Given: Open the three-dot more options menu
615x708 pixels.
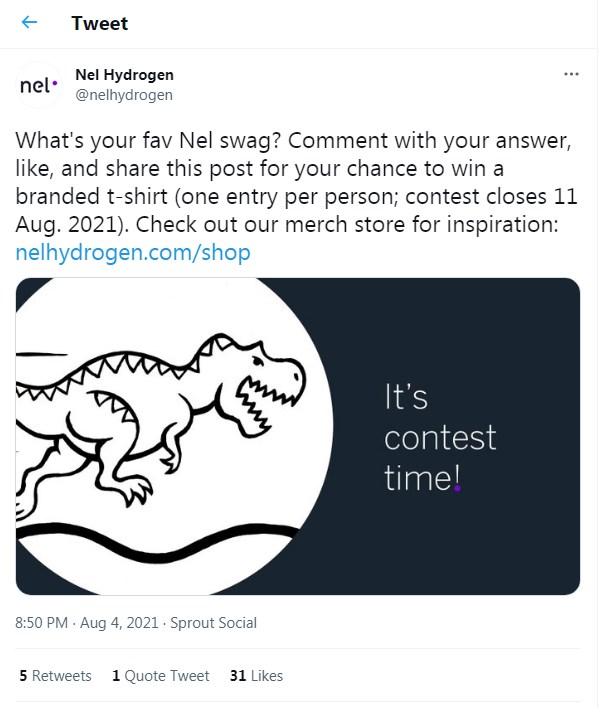Looking at the screenshot, I should tap(571, 75).
